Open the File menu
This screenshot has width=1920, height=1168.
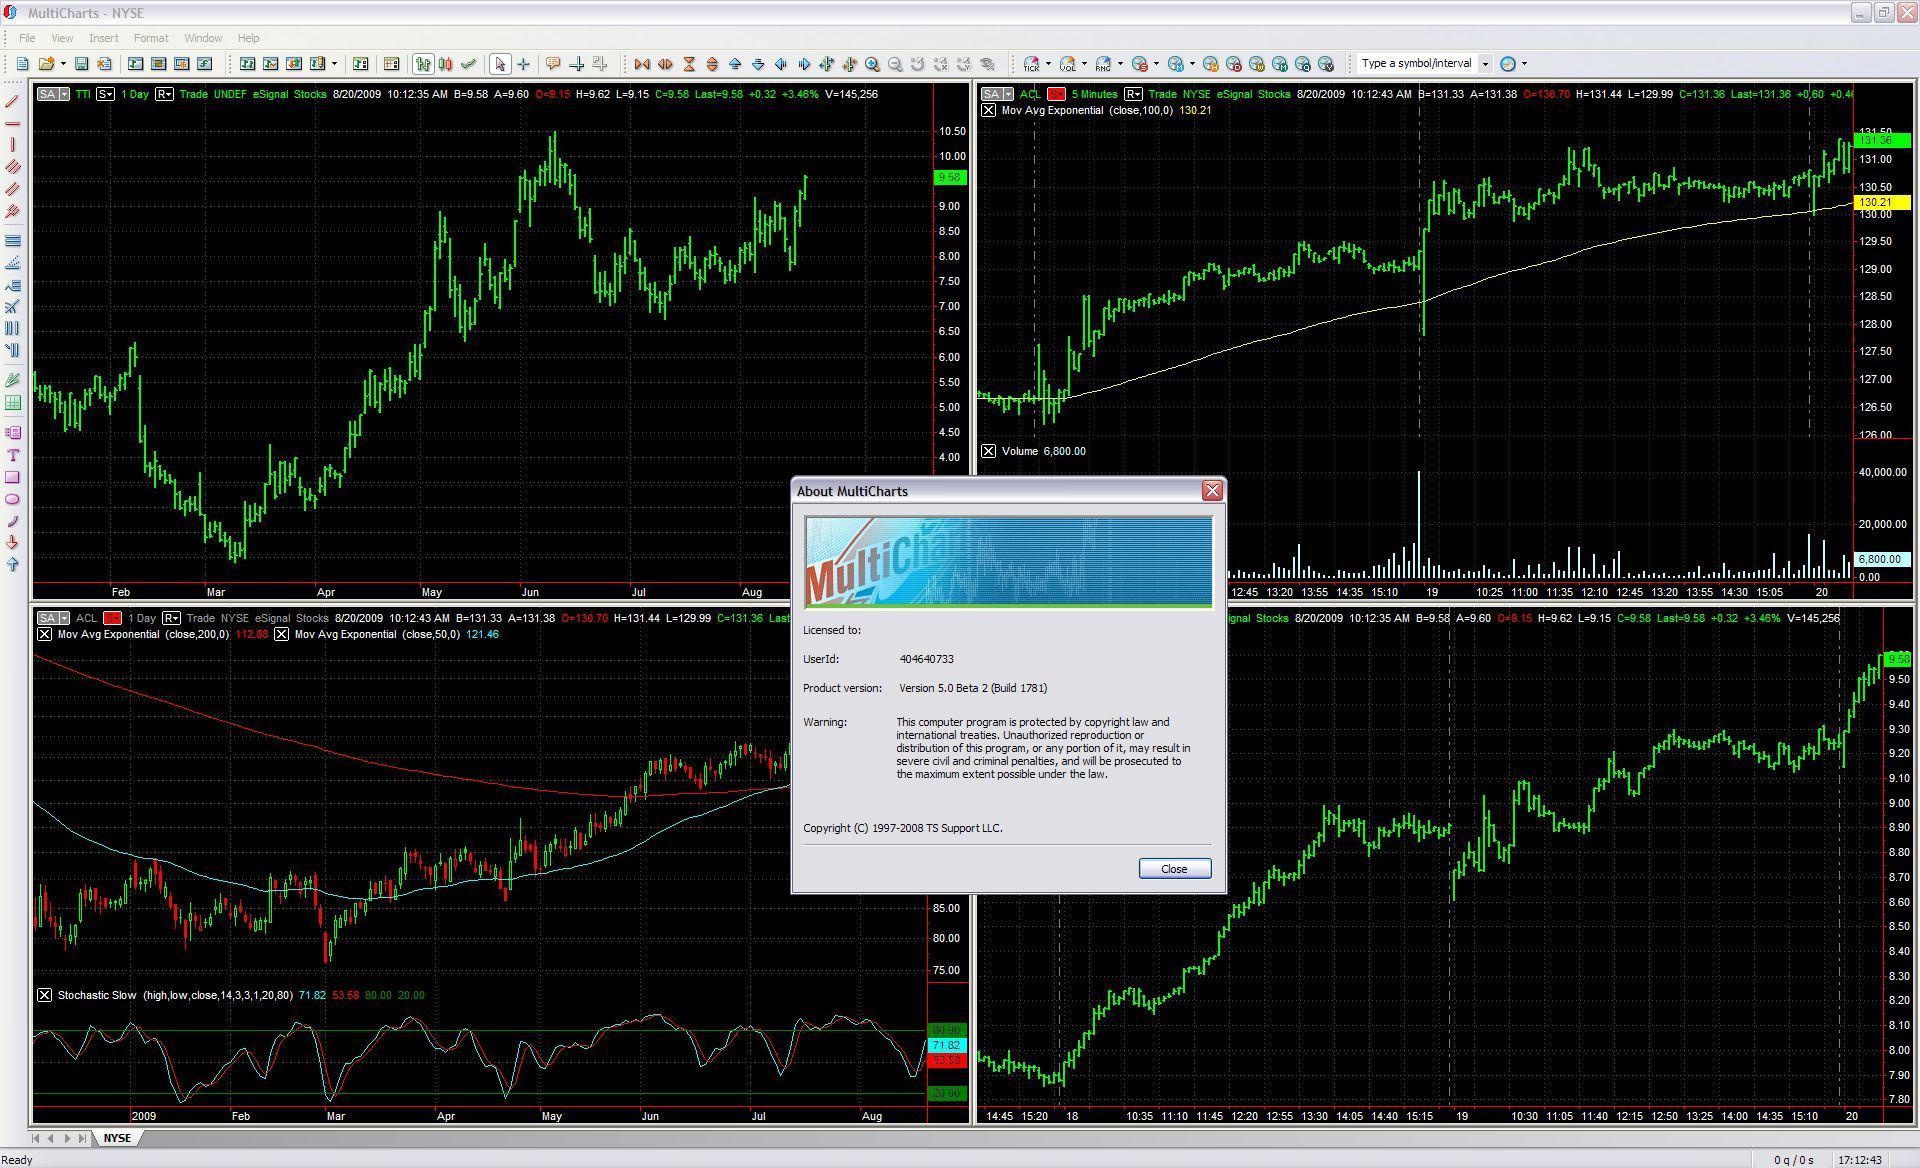click(27, 38)
